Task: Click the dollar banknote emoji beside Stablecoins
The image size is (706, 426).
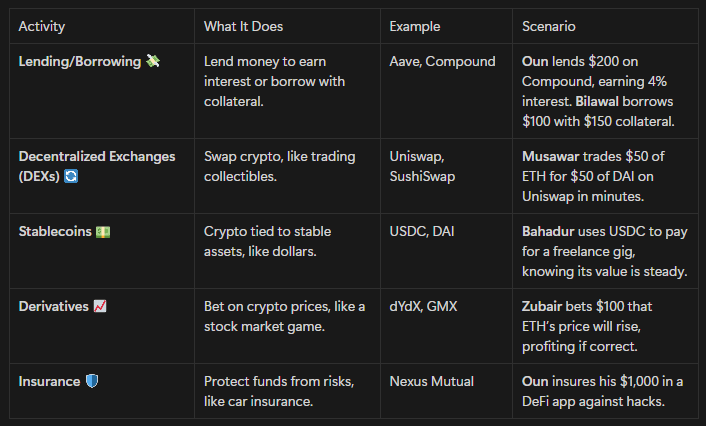Action: 103,232
